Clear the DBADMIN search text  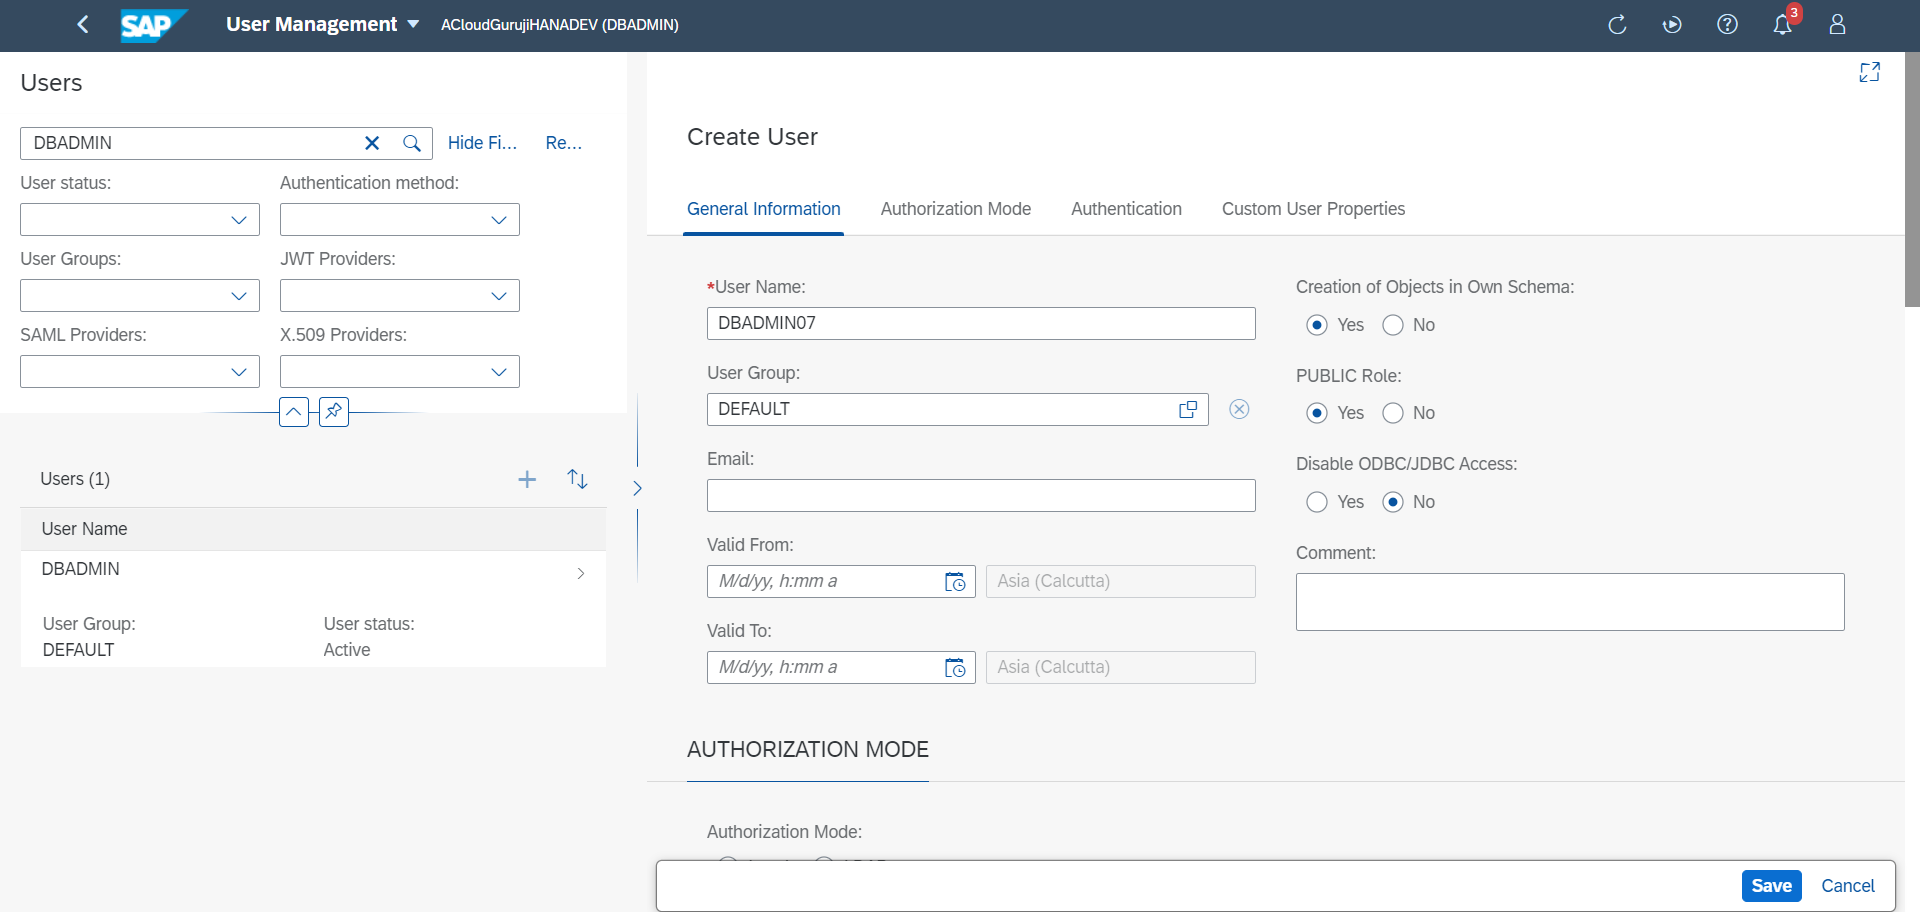pyautogui.click(x=372, y=143)
